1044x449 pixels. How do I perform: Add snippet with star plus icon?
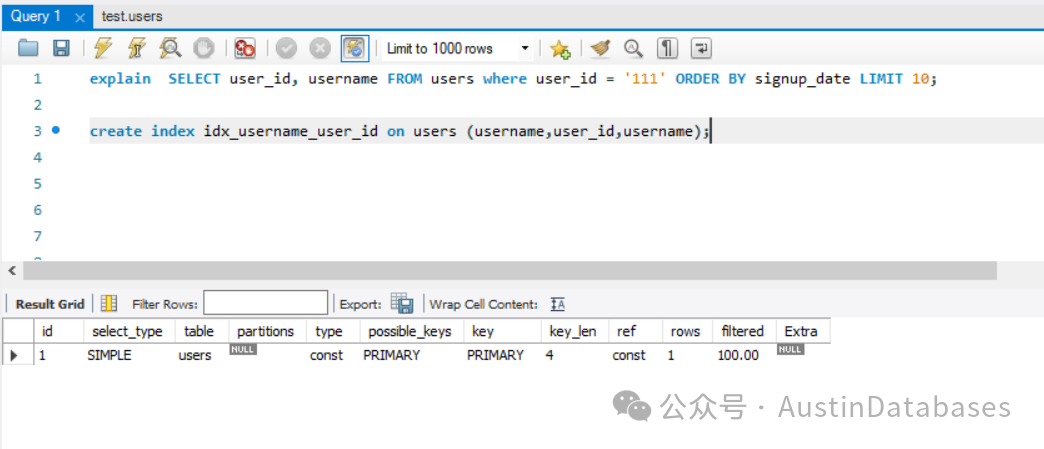tap(560, 48)
